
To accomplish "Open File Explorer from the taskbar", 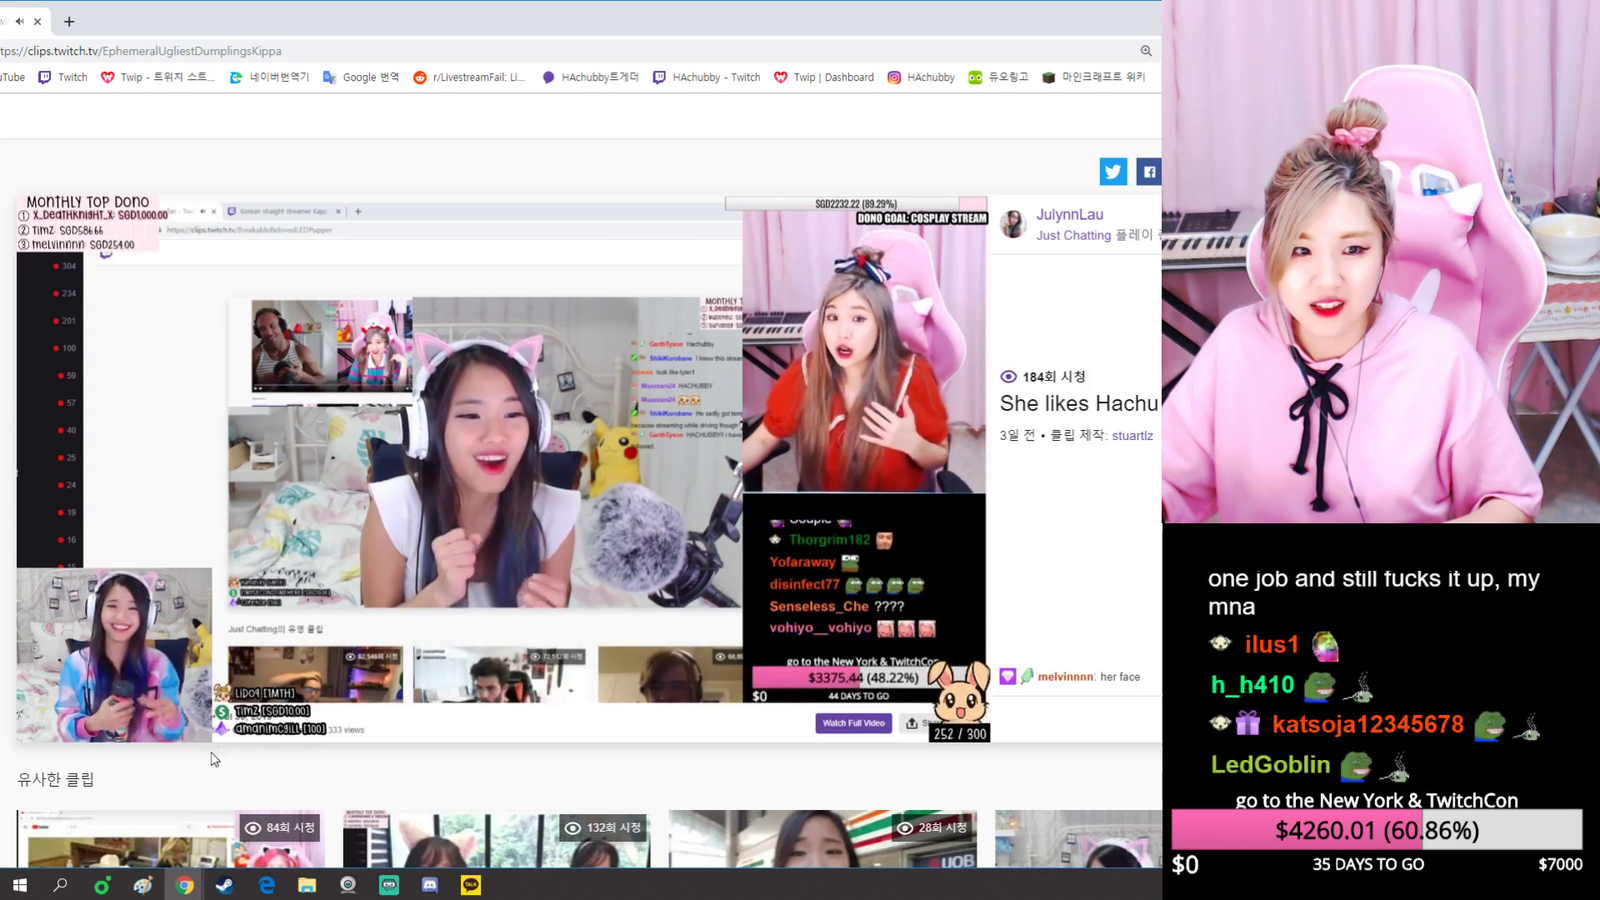I will (307, 885).
